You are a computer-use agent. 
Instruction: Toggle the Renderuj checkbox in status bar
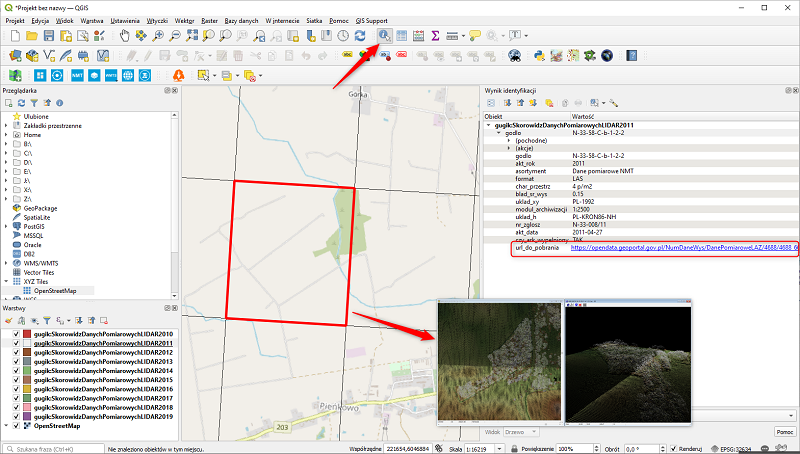[673, 449]
